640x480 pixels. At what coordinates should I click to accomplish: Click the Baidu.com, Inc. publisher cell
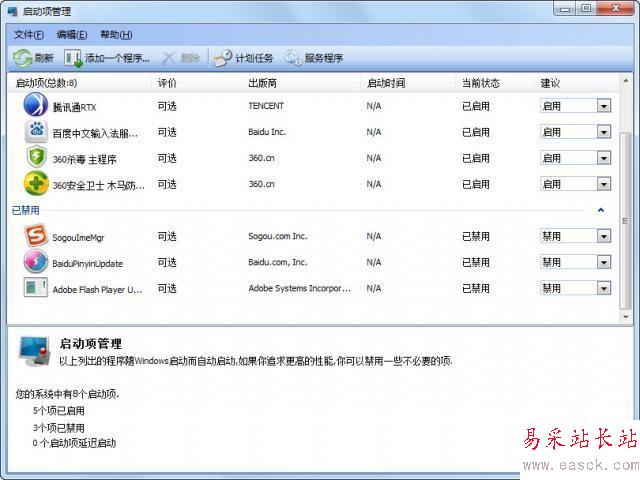pyautogui.click(x=278, y=262)
